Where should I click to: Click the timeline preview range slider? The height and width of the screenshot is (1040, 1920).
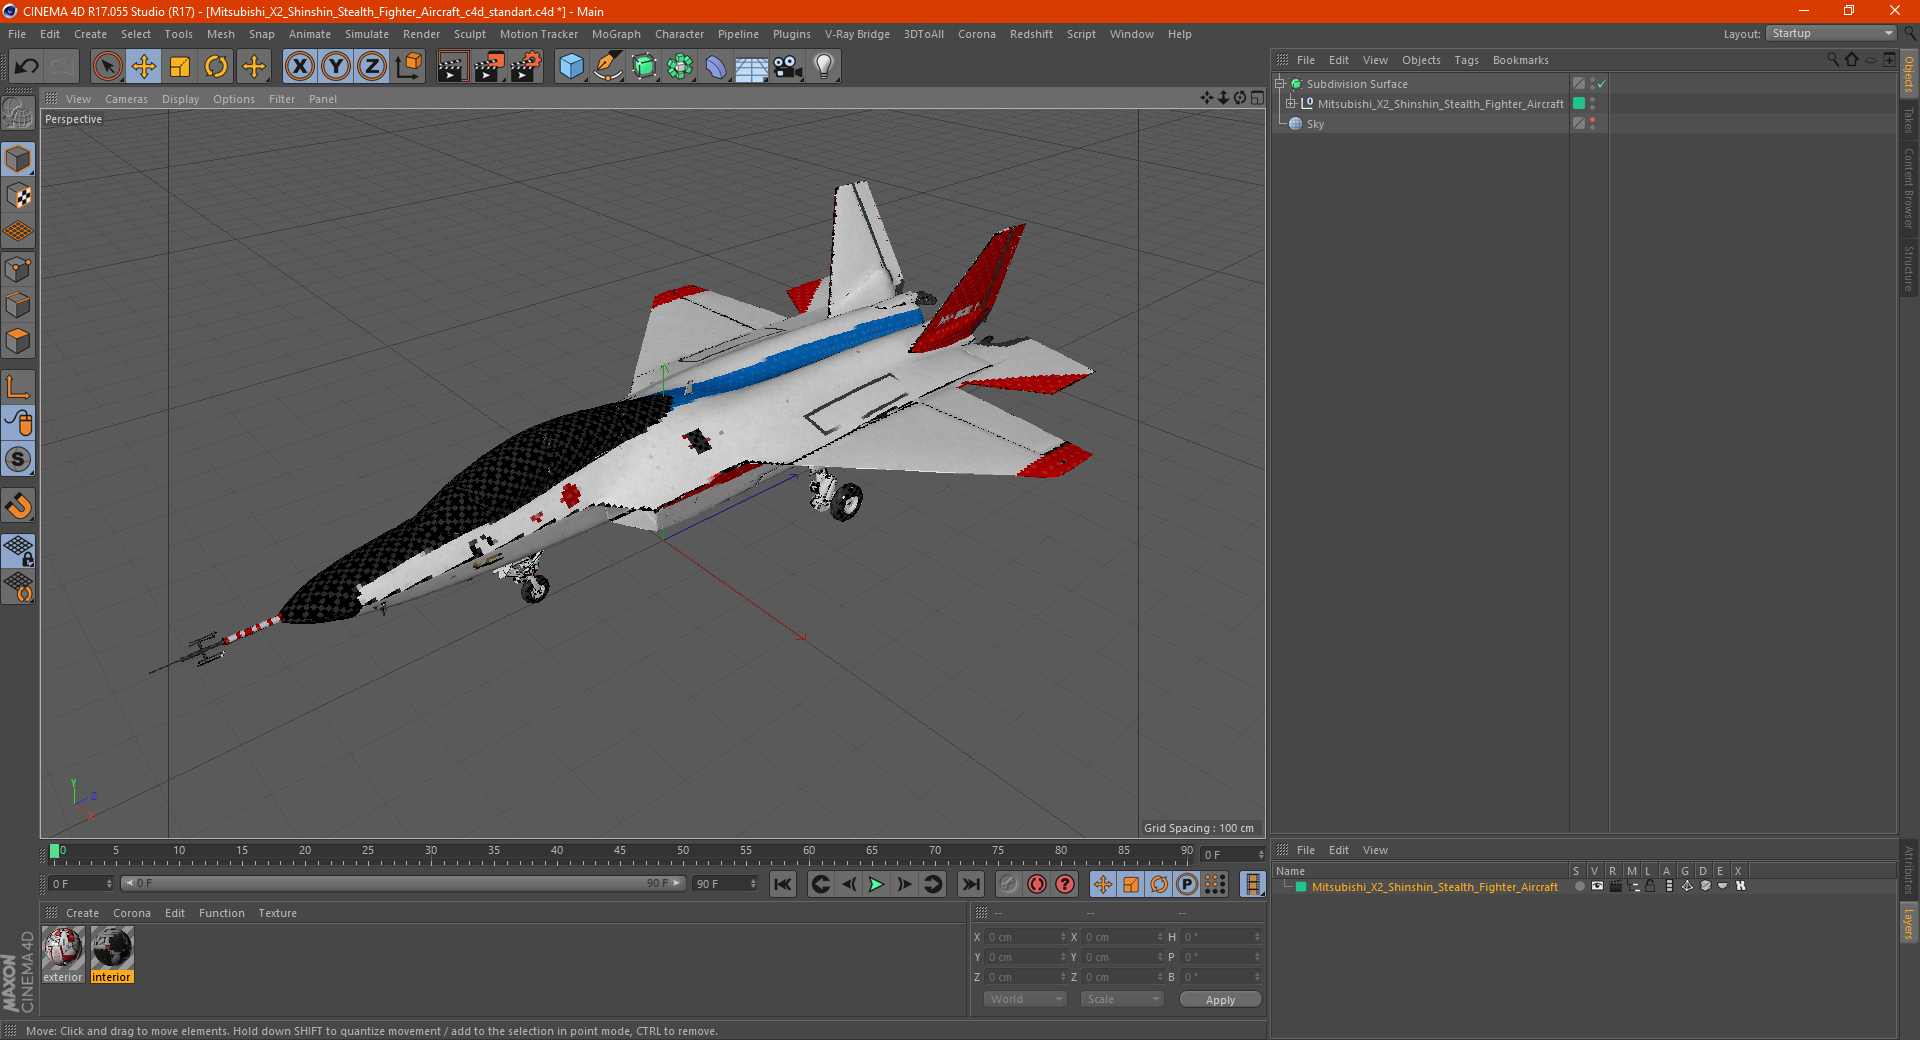tap(402, 883)
